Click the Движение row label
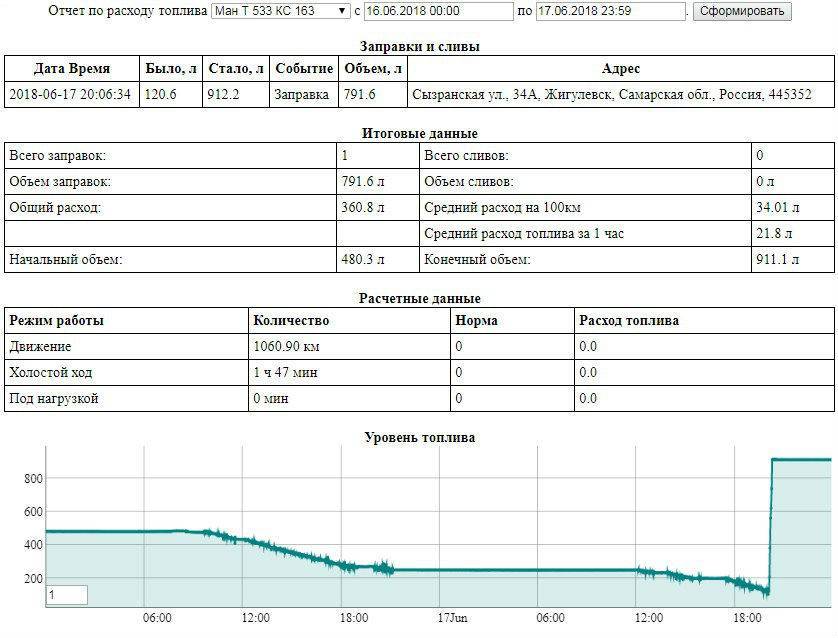This screenshot has width=838, height=638. [x=41, y=347]
